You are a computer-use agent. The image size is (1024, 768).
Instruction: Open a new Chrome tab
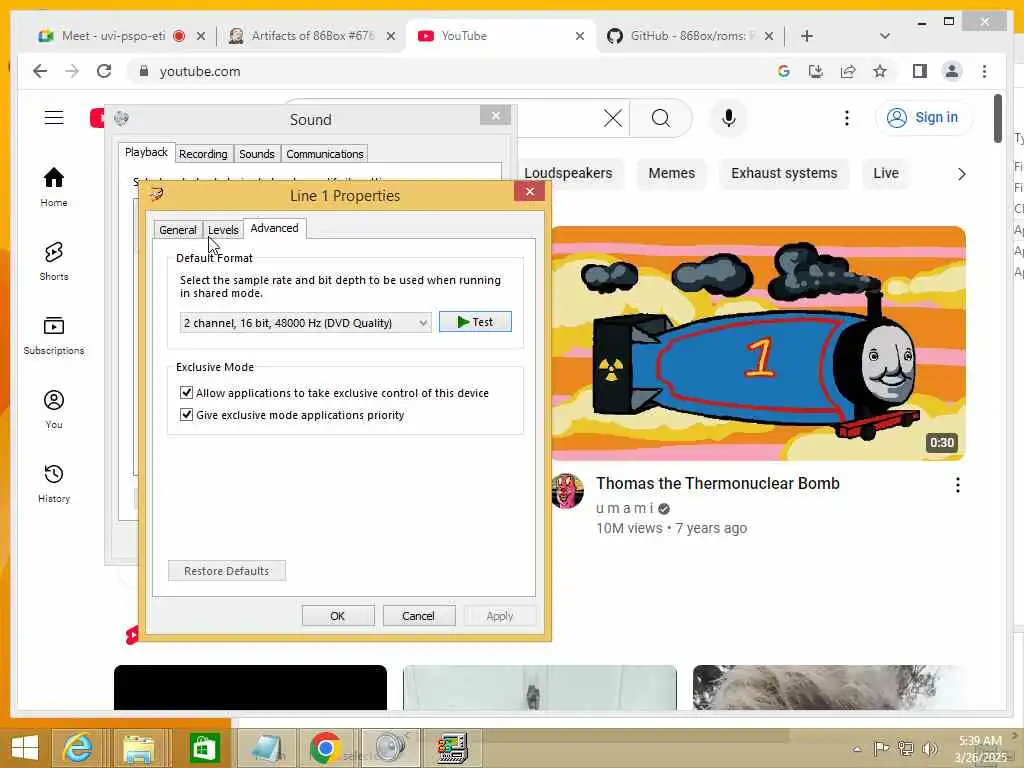coord(807,36)
